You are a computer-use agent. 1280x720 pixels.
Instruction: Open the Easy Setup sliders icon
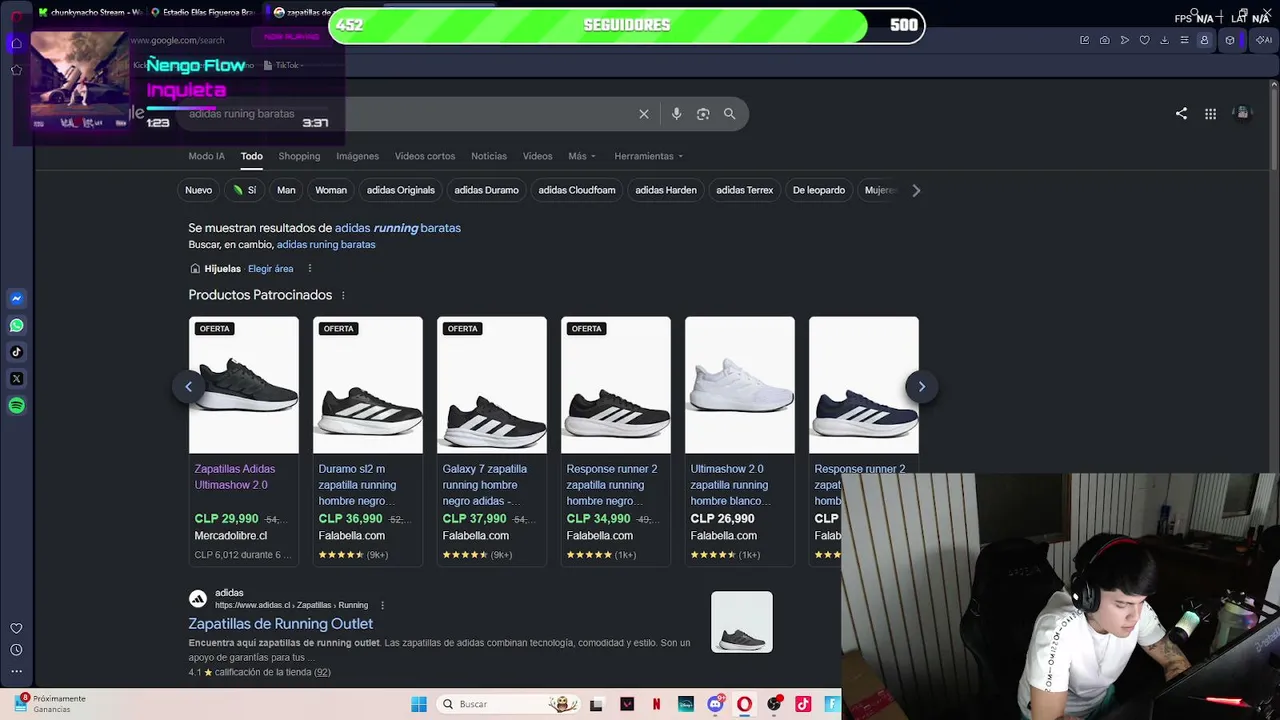click(1184, 40)
